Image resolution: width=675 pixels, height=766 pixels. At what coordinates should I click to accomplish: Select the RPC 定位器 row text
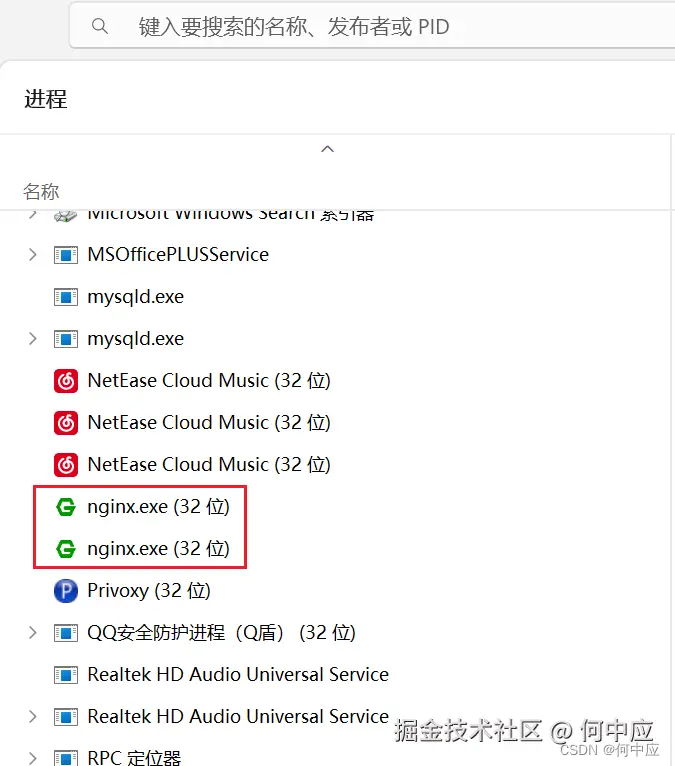(134, 758)
